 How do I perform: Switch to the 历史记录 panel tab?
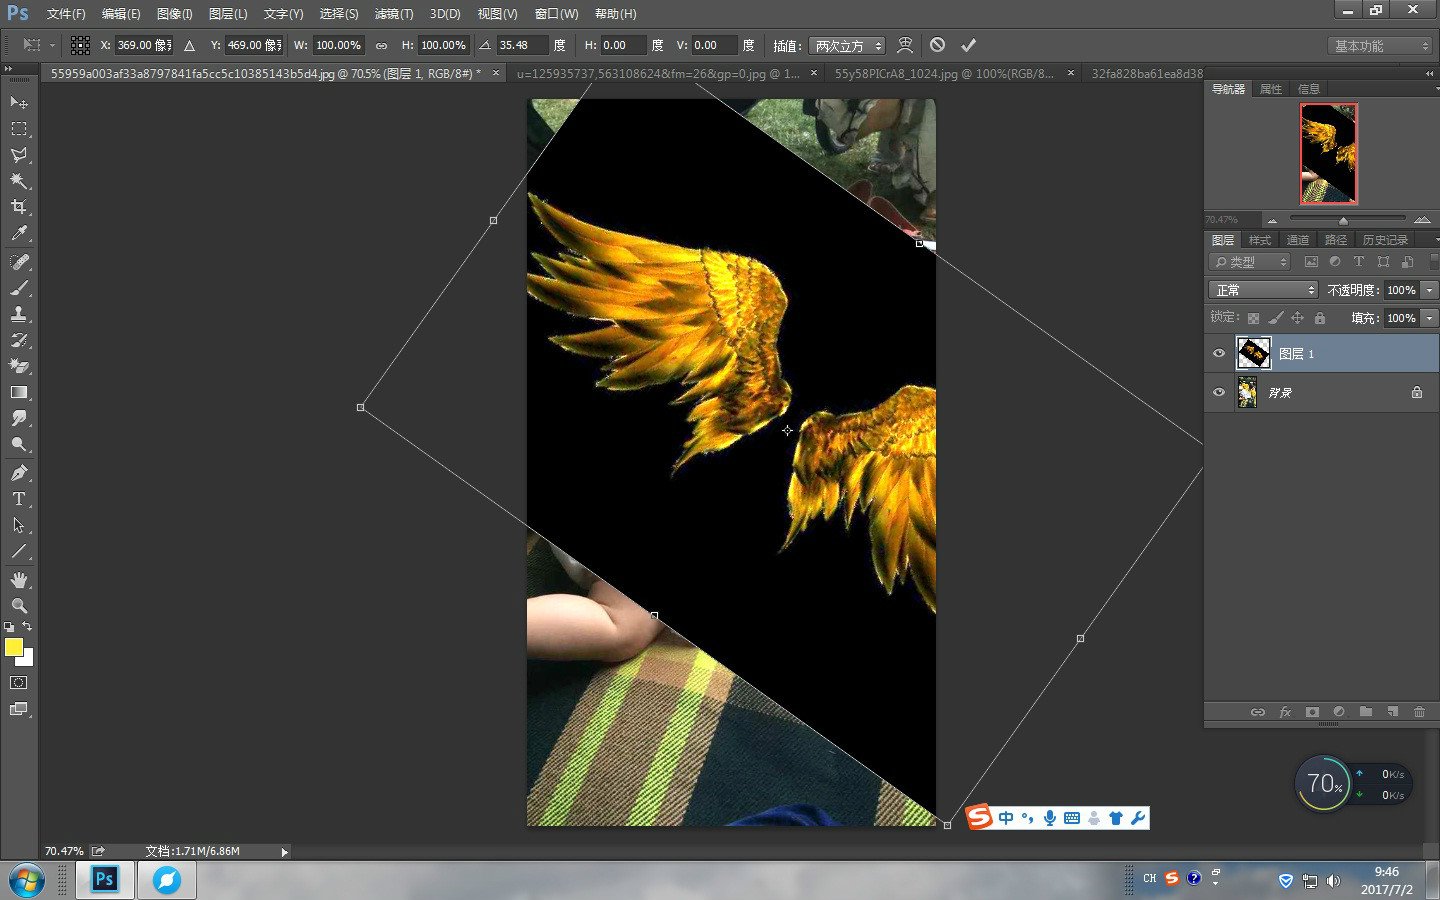point(1385,240)
